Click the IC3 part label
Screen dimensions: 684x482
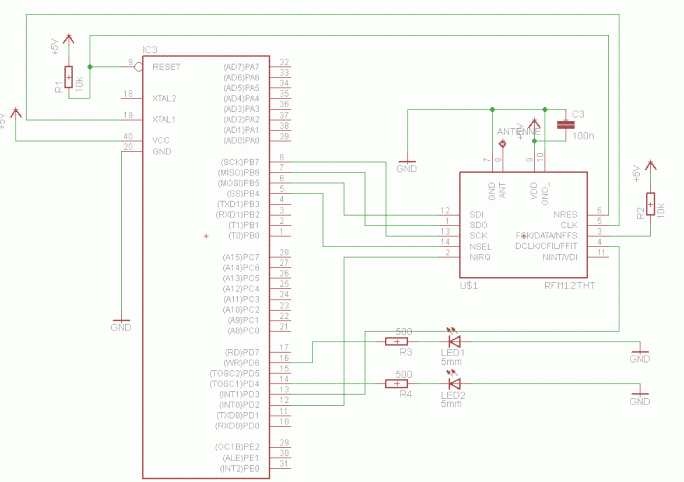click(x=150, y=50)
